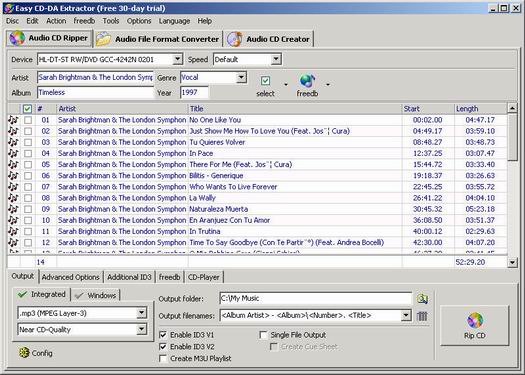Switch to Audio File Format Converter tab
525x375 pixels.
[x=157, y=39]
